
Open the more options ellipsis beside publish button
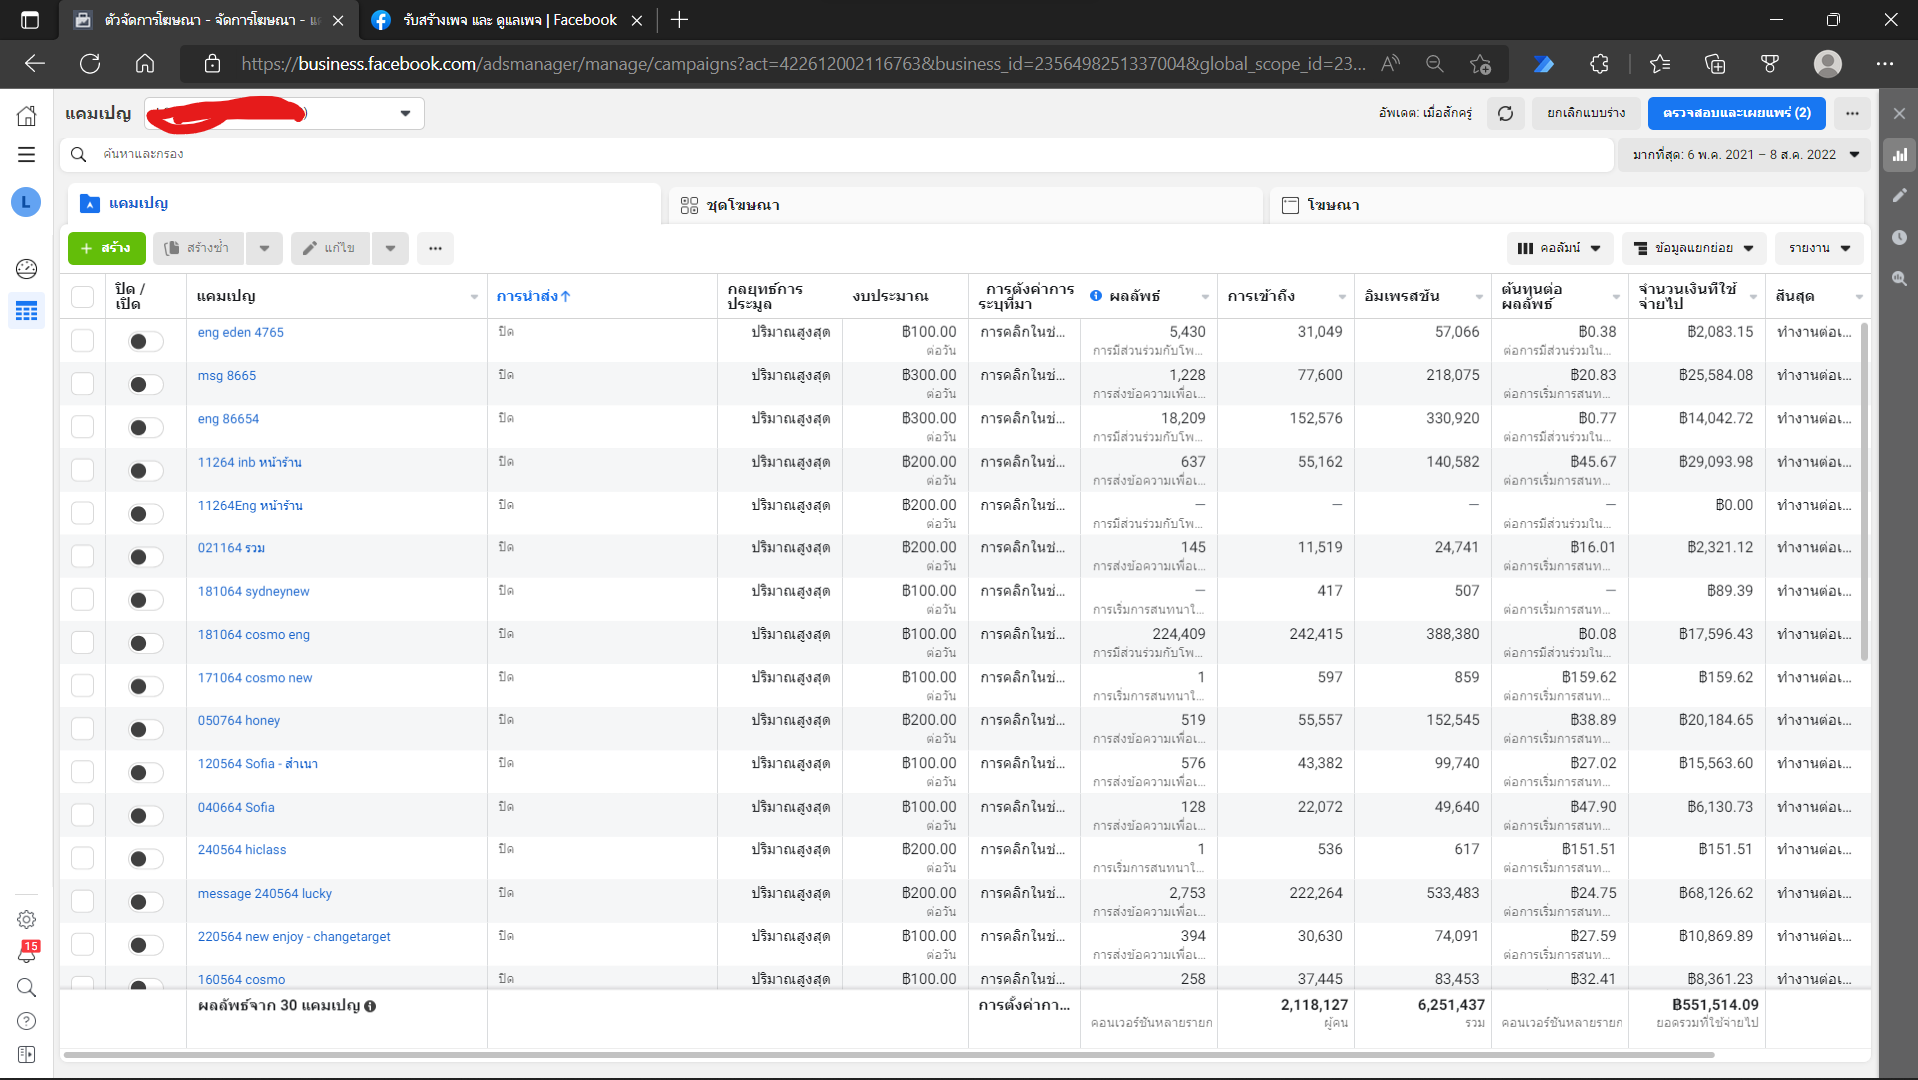tap(1852, 113)
